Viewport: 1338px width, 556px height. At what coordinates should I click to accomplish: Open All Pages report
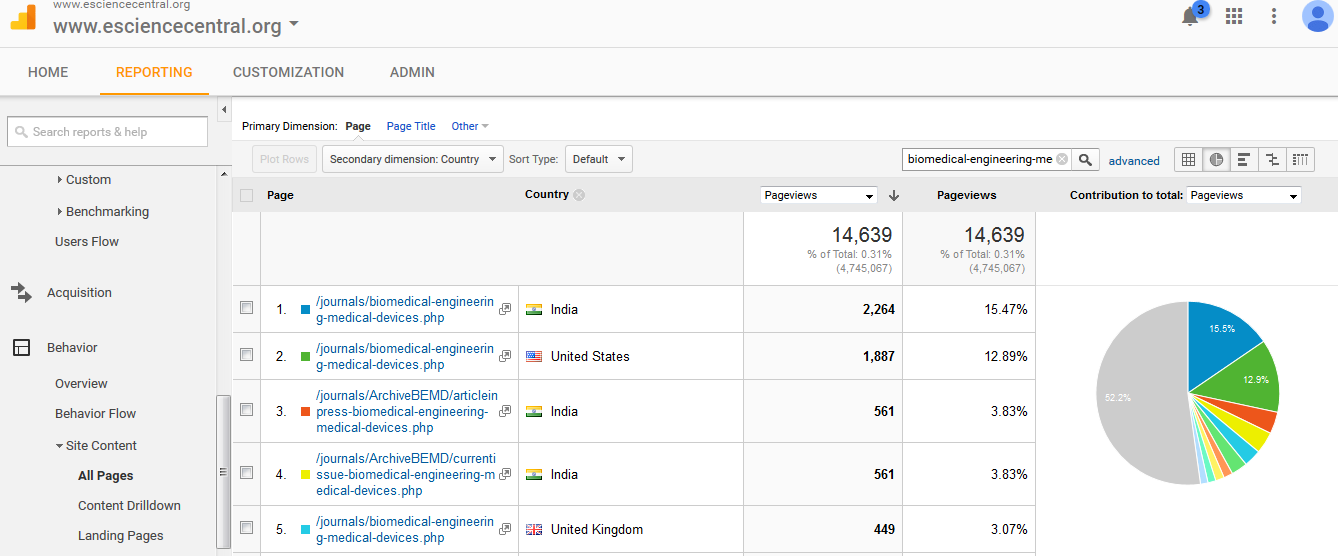[105, 476]
